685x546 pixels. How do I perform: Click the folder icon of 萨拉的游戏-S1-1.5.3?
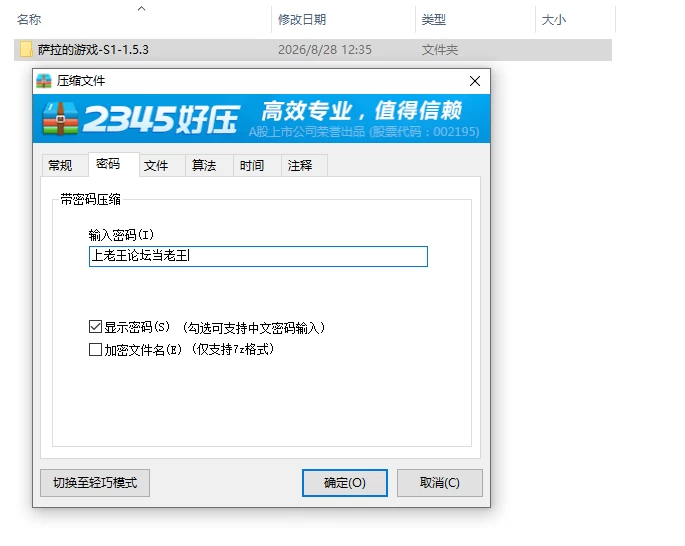click(x=26, y=49)
